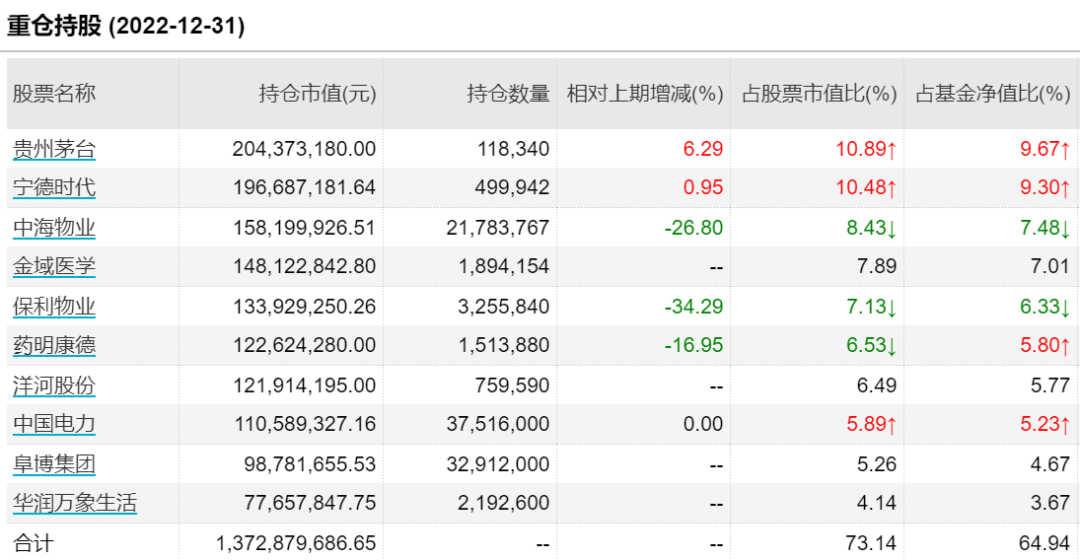Image resolution: width=1080 pixels, height=560 pixels.
Task: Click the 持仓市值(元) column header
Action: coord(318,94)
